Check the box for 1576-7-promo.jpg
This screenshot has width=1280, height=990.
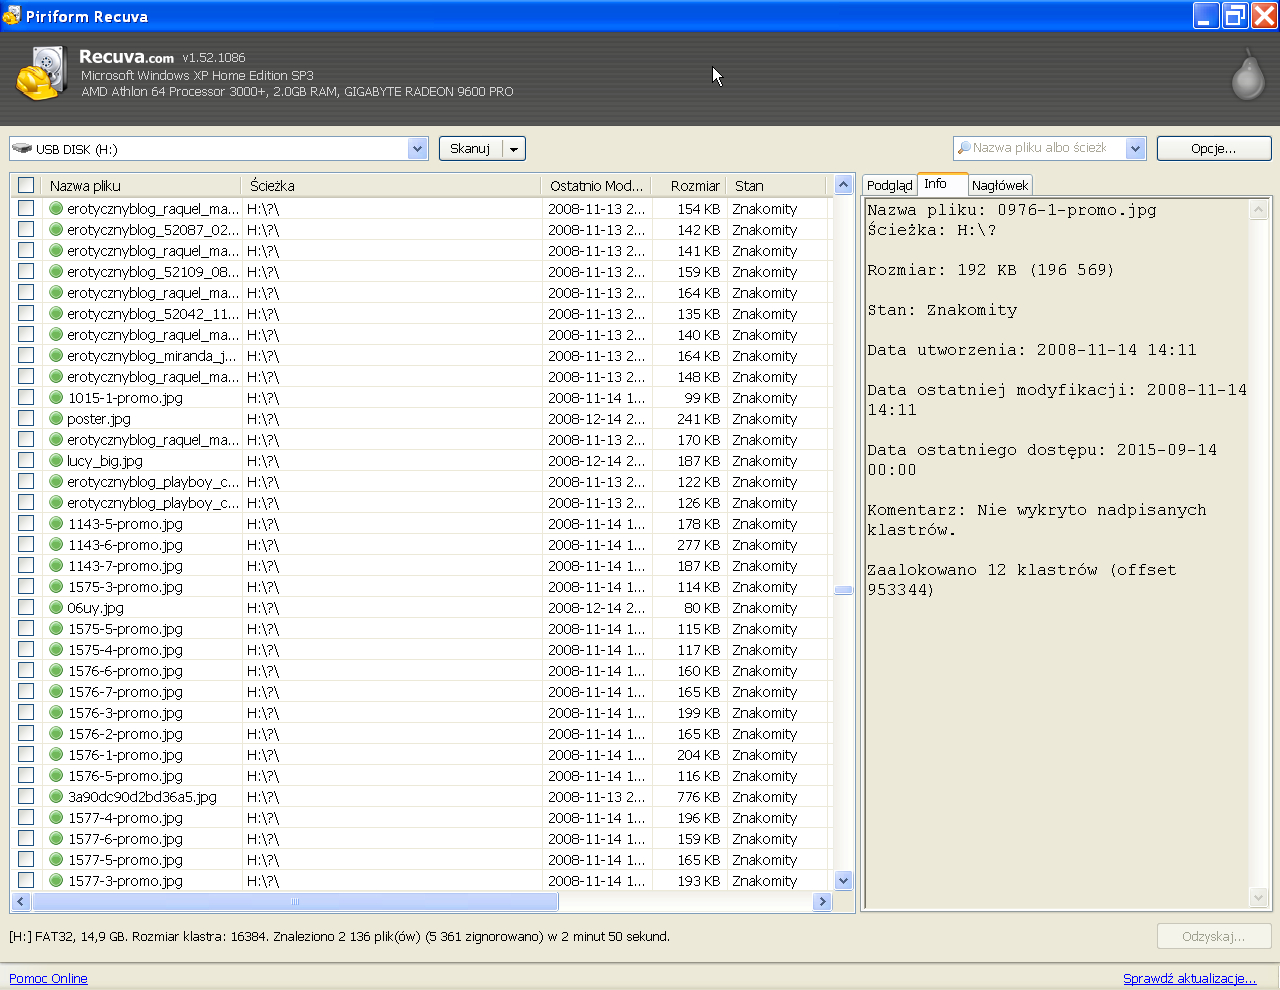click(x=26, y=691)
